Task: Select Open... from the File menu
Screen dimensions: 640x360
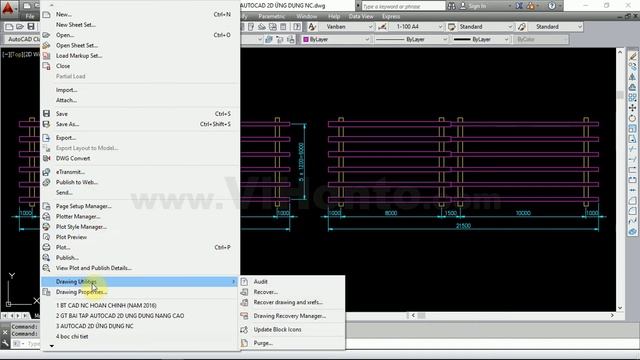Action: 139,35
